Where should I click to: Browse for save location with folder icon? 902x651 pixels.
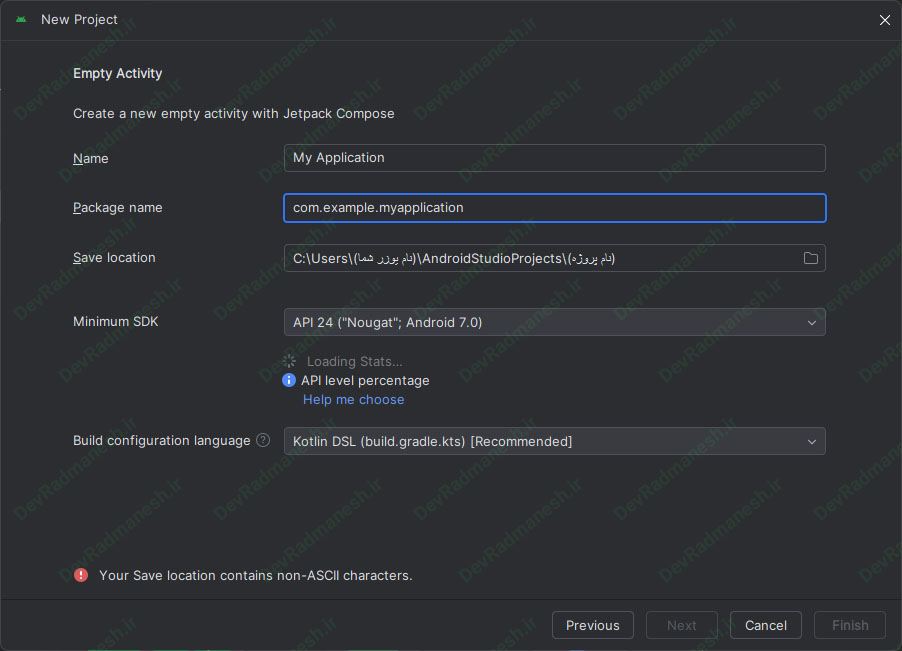[x=811, y=259]
